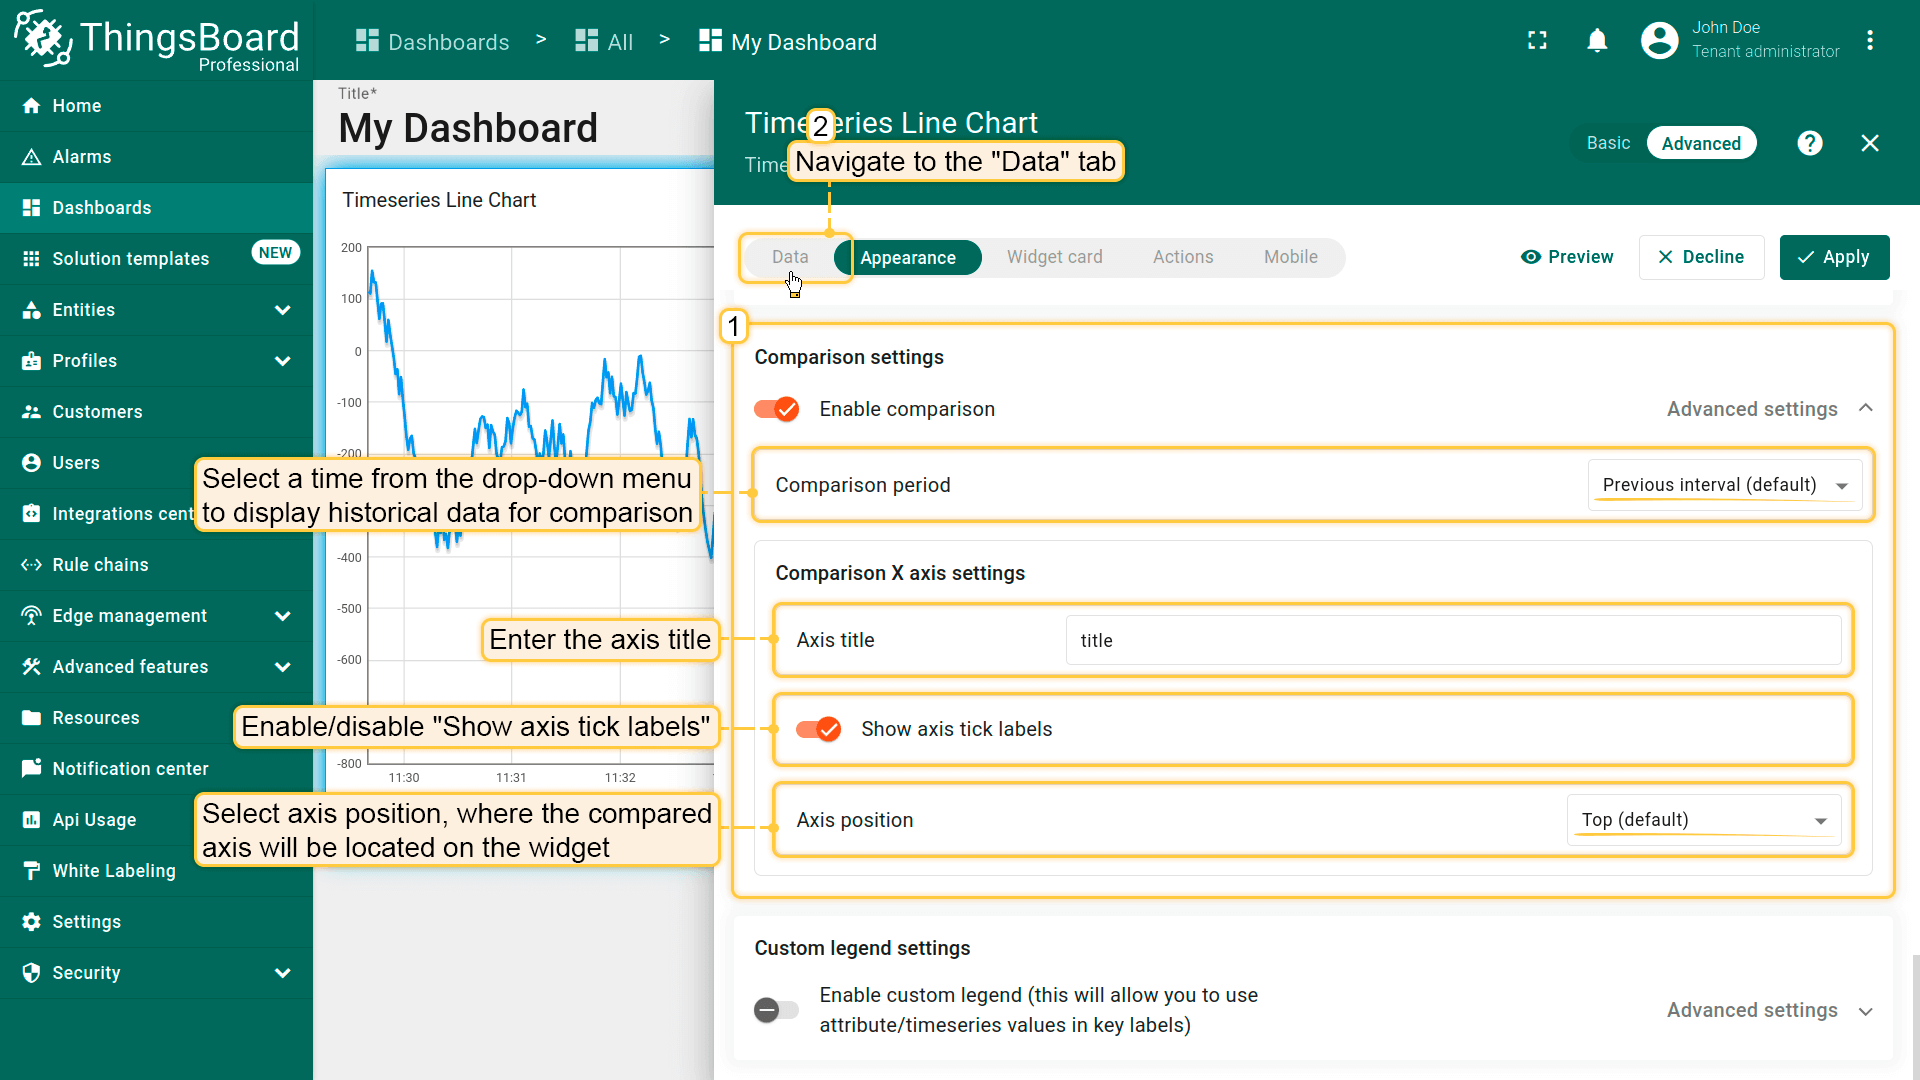Image resolution: width=1920 pixels, height=1080 pixels.
Task: Open Comparison period dropdown
Action: tap(1724, 485)
